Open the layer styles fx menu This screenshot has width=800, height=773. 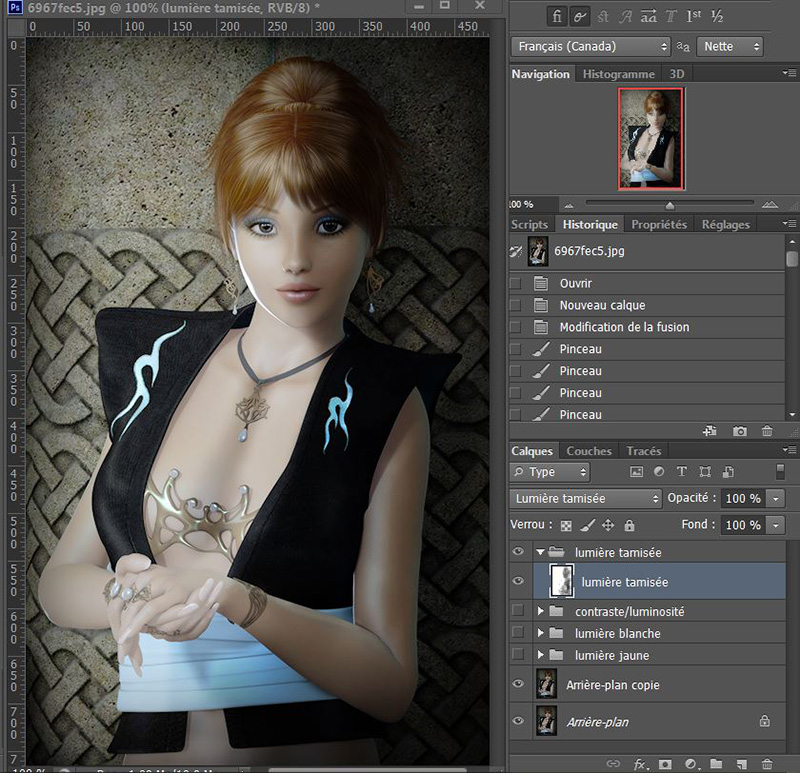641,764
